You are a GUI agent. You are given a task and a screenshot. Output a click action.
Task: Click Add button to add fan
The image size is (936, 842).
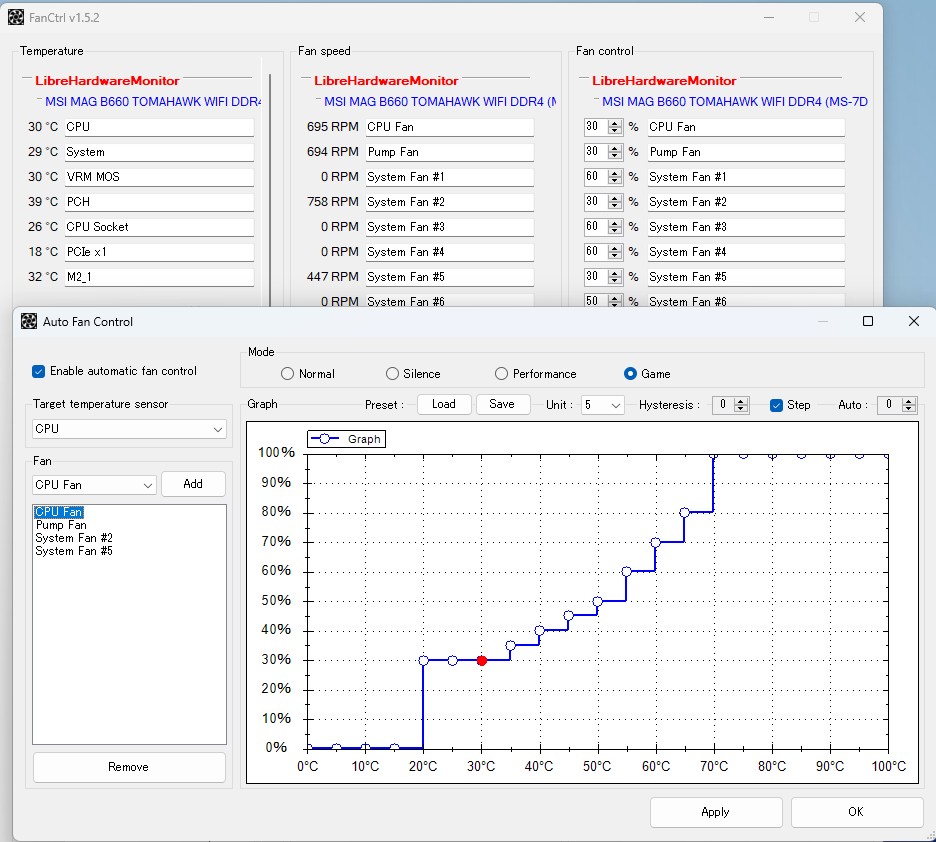[193, 484]
